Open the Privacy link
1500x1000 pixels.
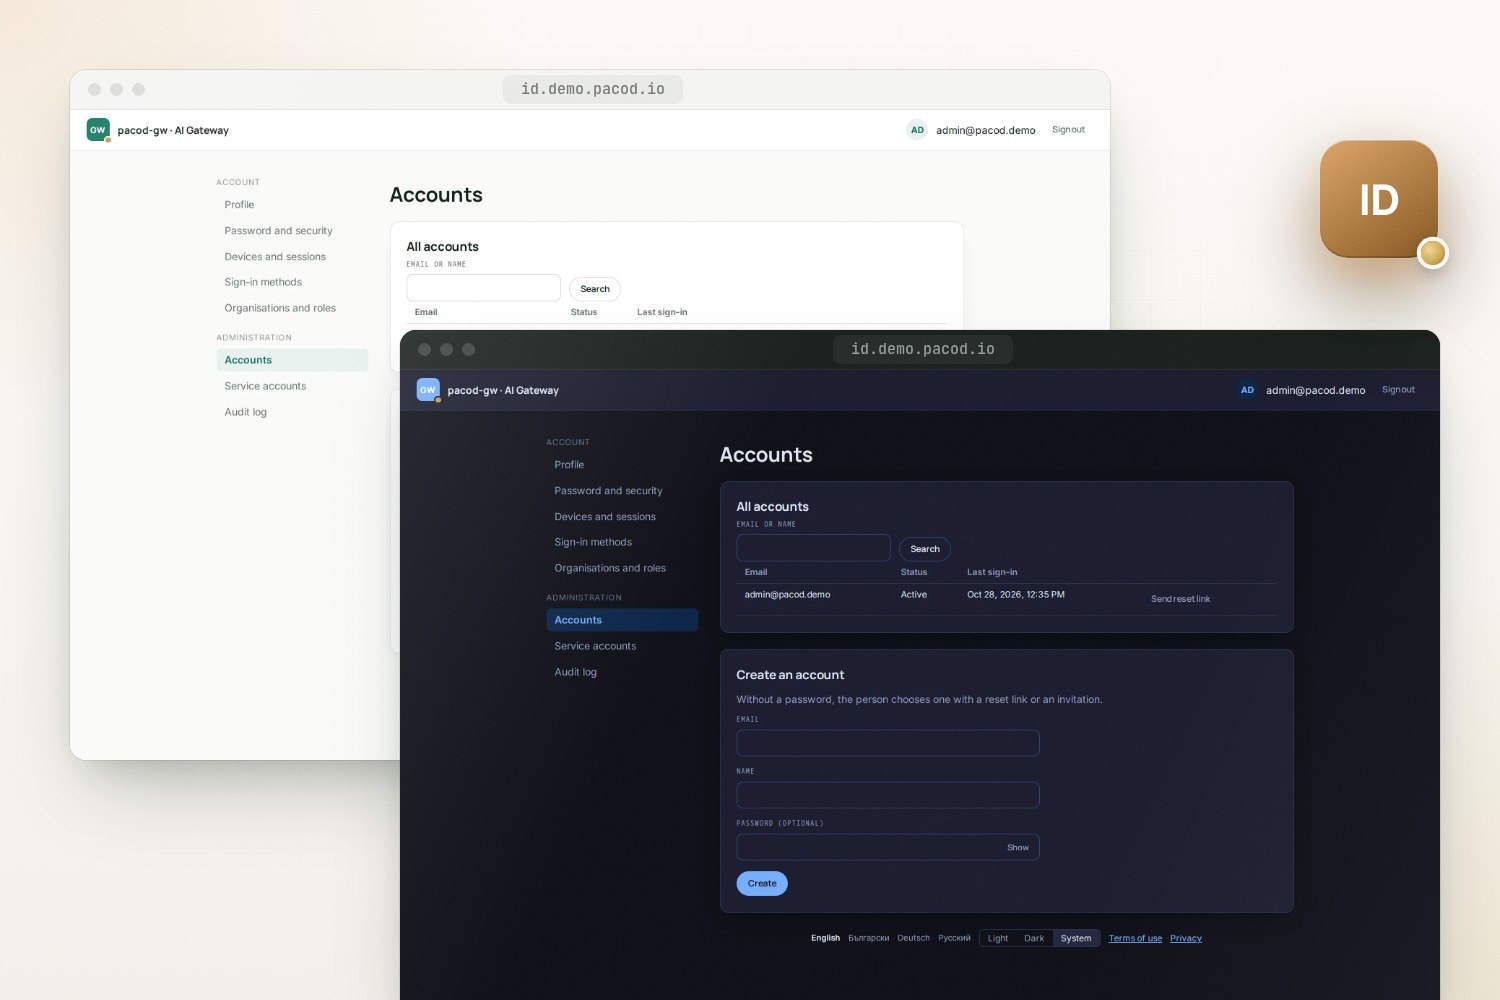[x=1186, y=938]
